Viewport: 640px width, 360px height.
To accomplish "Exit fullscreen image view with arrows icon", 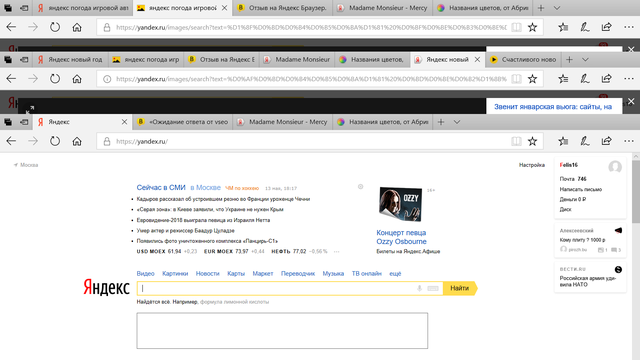I will coord(30,109).
